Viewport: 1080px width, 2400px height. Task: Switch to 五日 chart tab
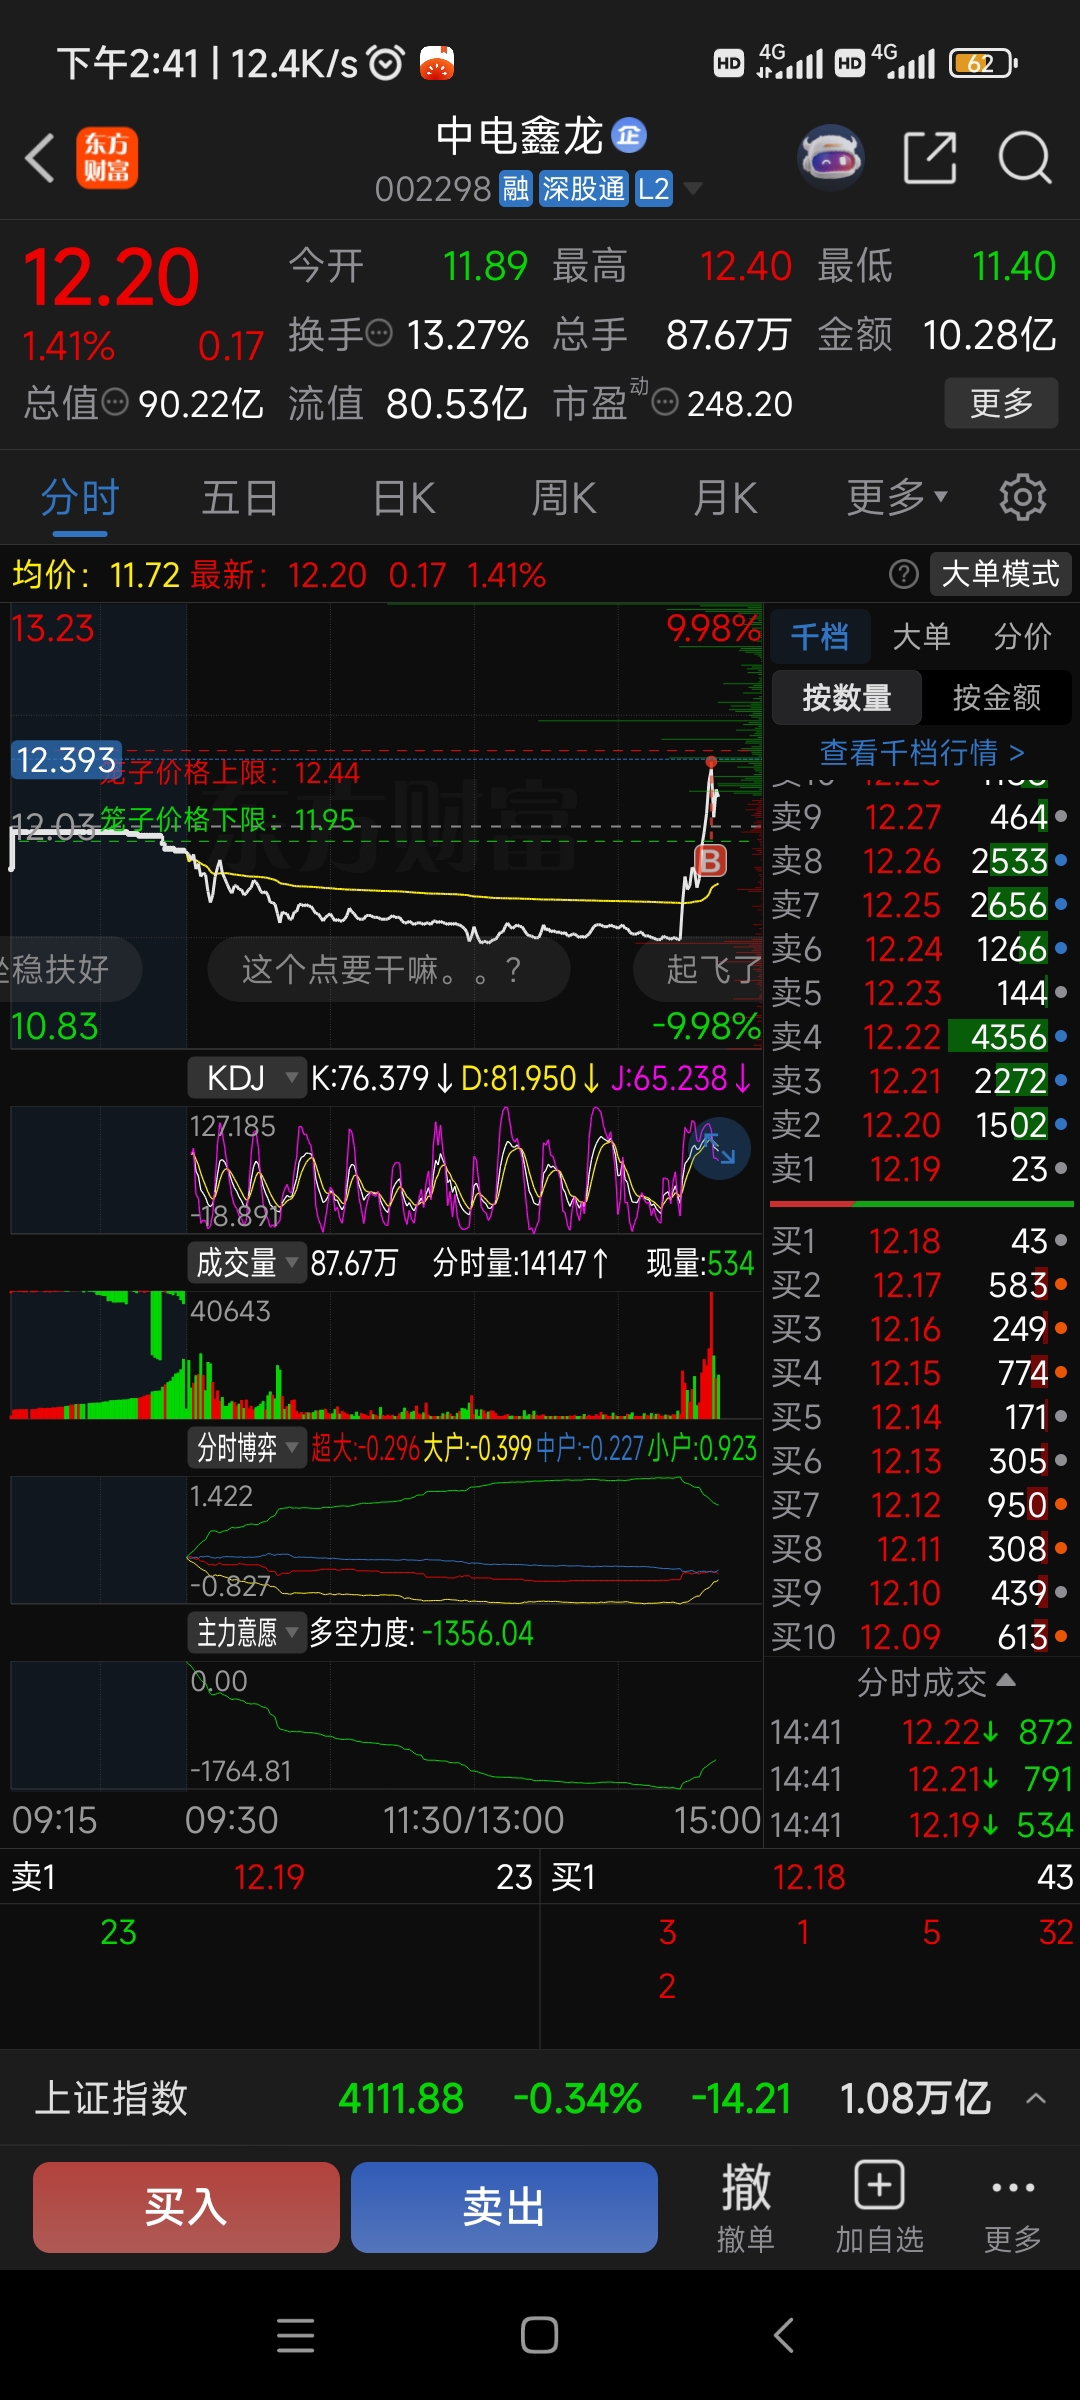pos(240,497)
